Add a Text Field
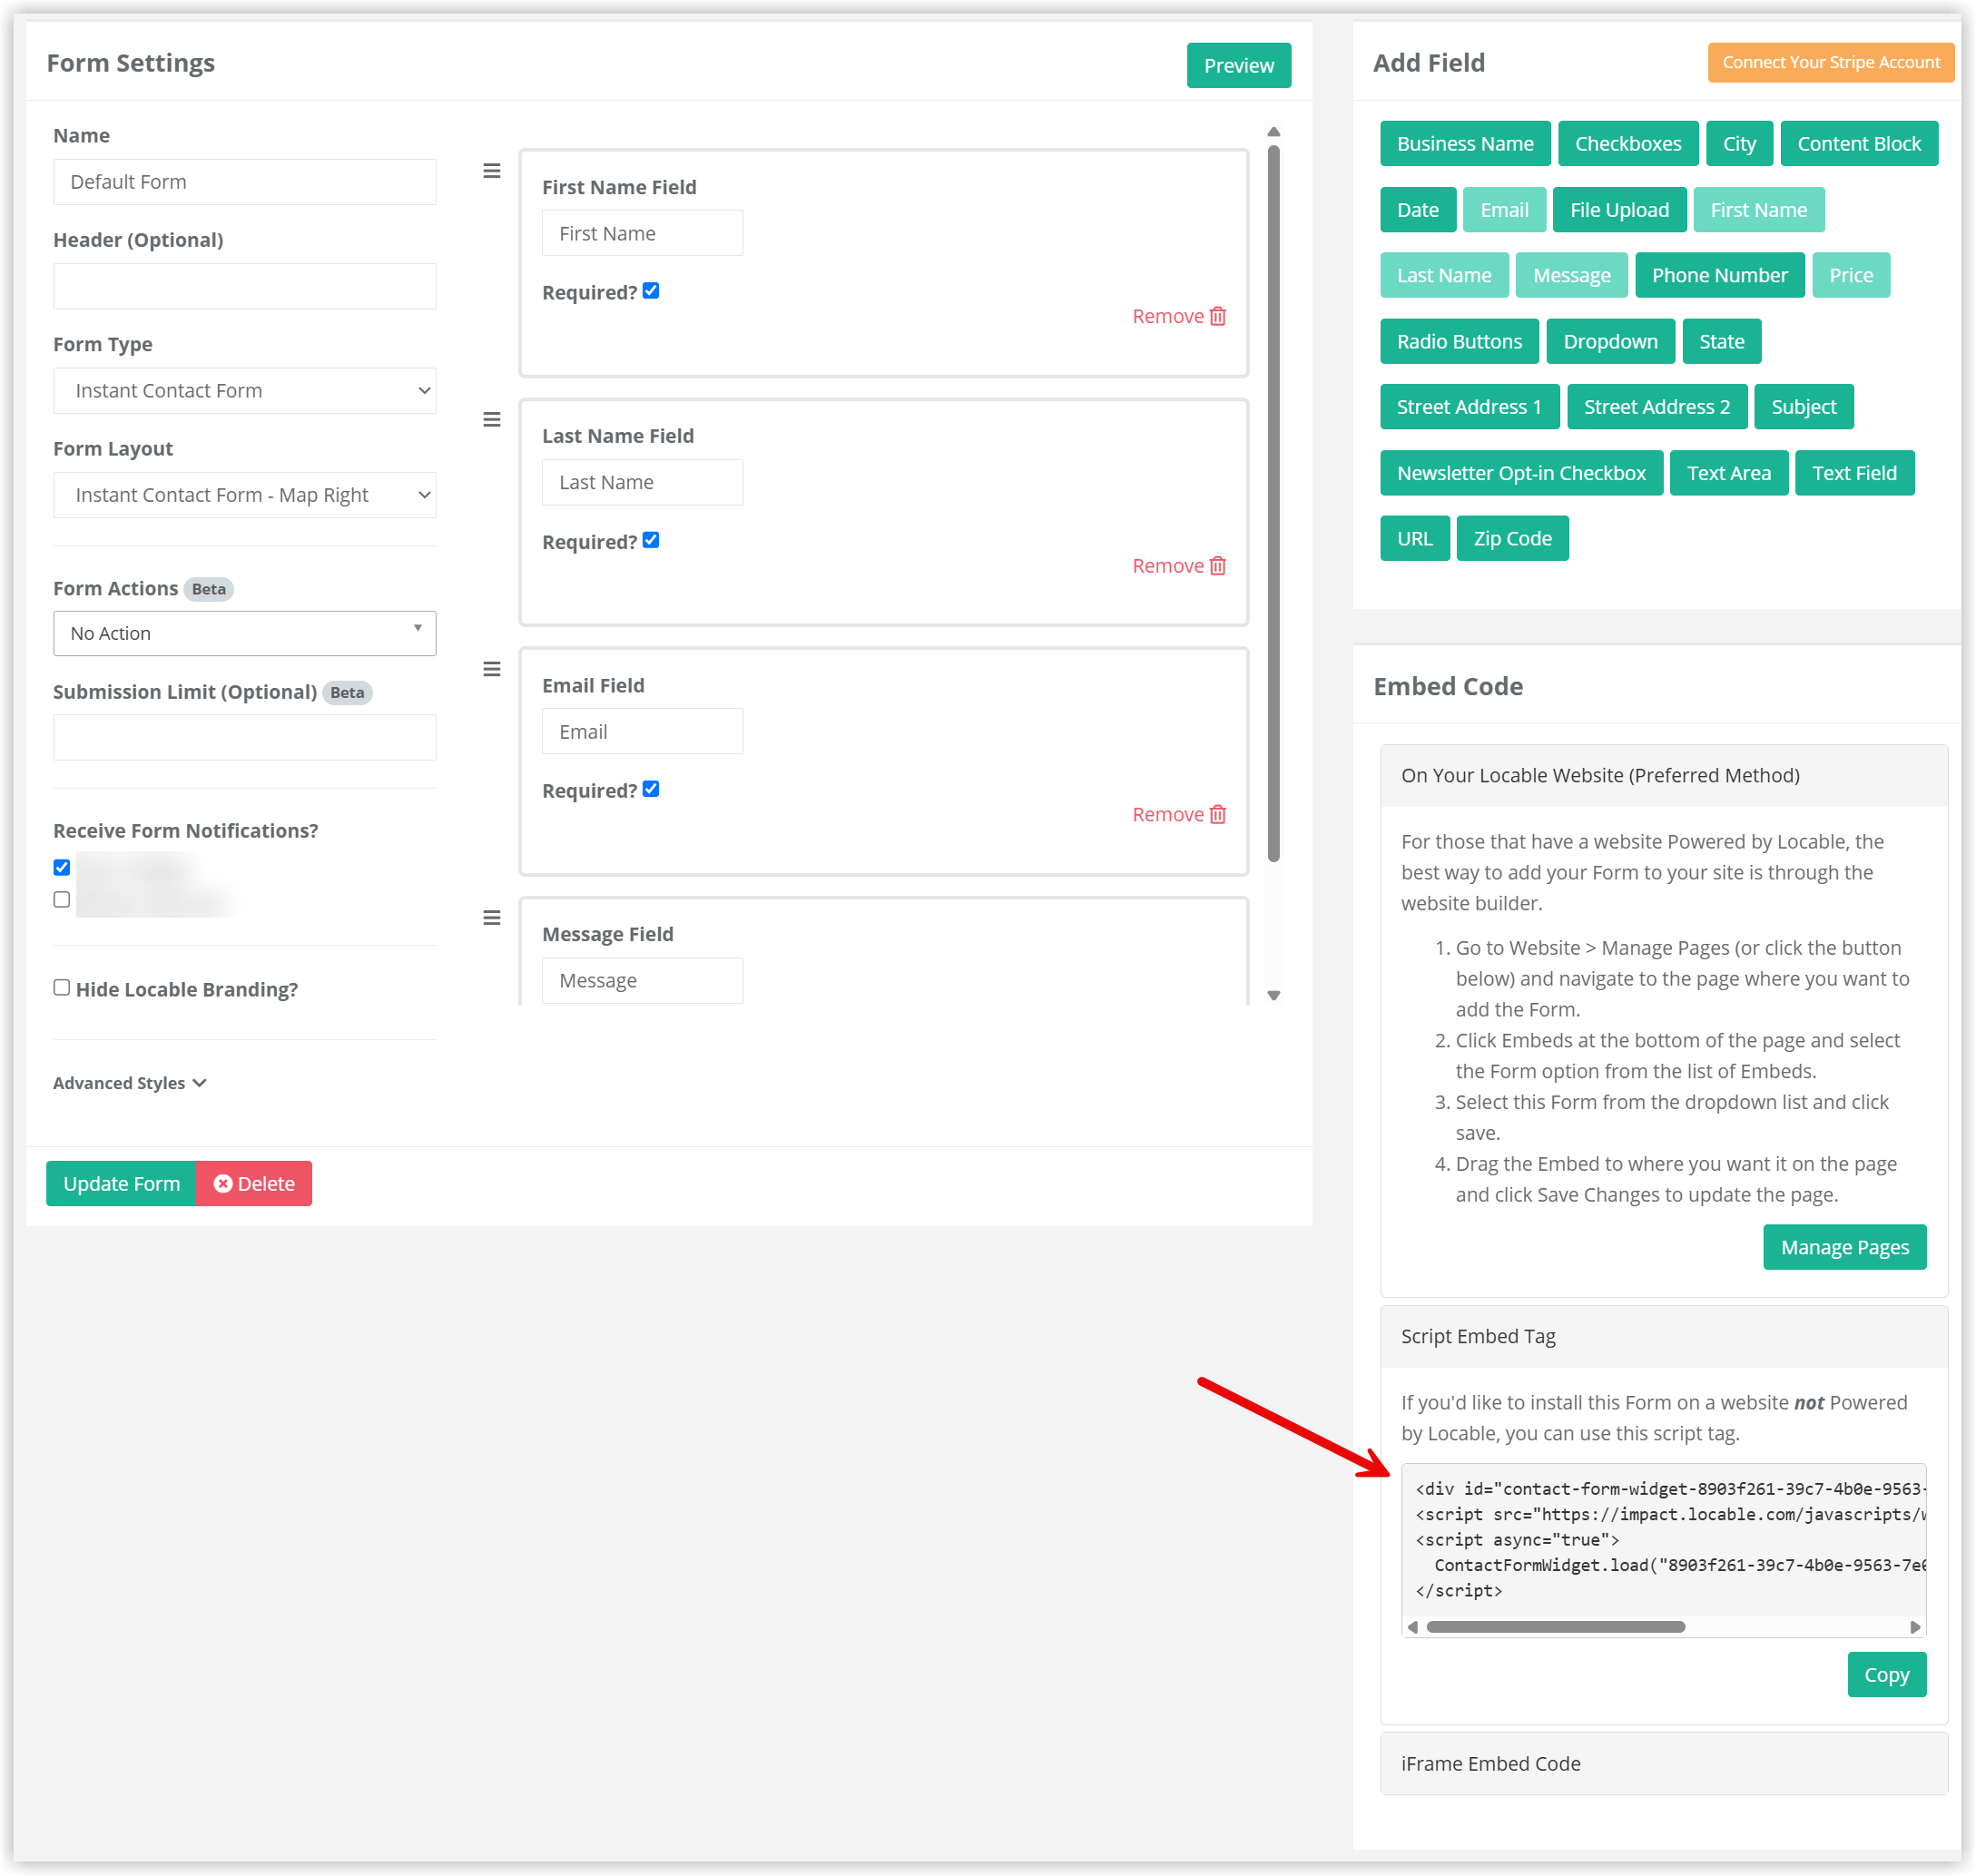This screenshot has width=1976, height=1876. coord(1855,473)
